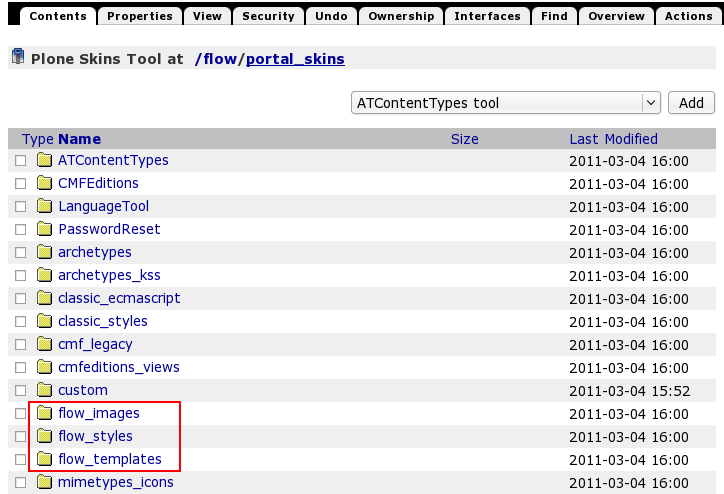Click the Plone Skins Tool icon
This screenshot has width=724, height=494.
(17, 58)
